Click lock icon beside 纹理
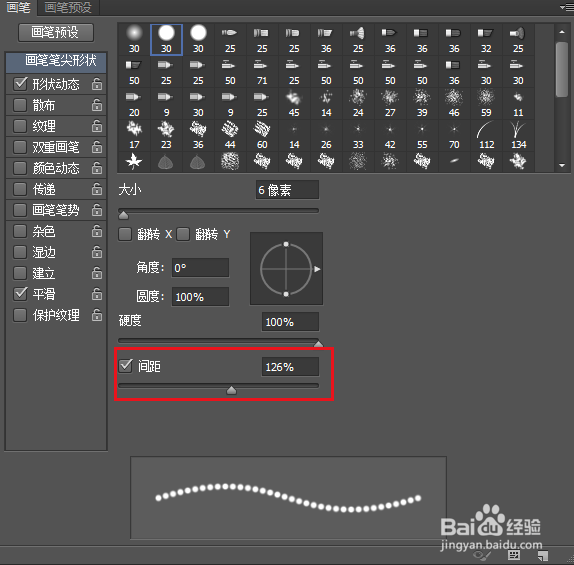This screenshot has width=574, height=565. [x=97, y=126]
